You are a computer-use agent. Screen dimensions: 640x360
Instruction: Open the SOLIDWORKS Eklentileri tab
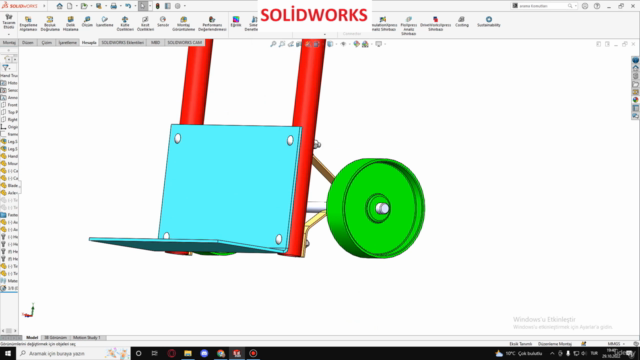[122, 42]
